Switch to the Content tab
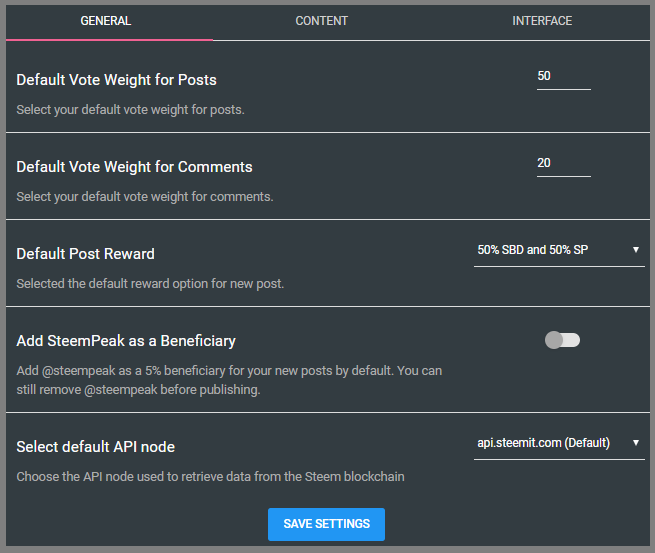655x553 pixels. pyautogui.click(x=322, y=21)
